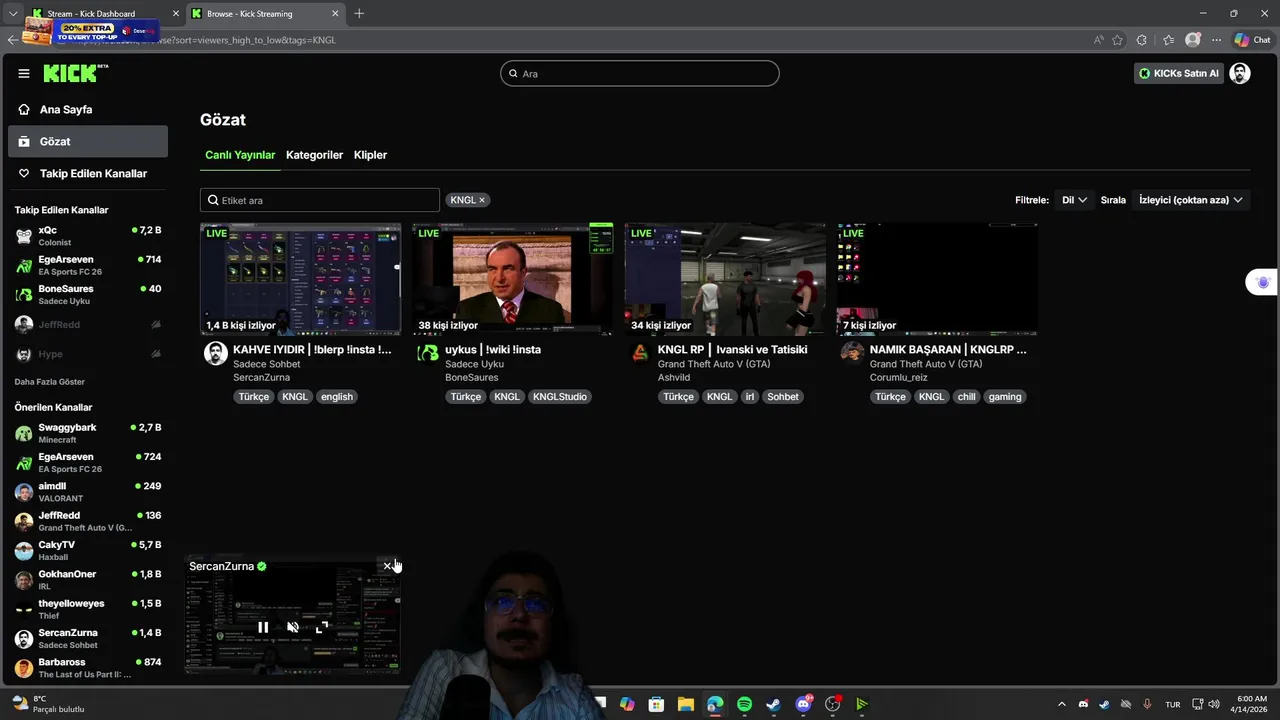Click the english tag on SercanZurna card

tap(337, 397)
